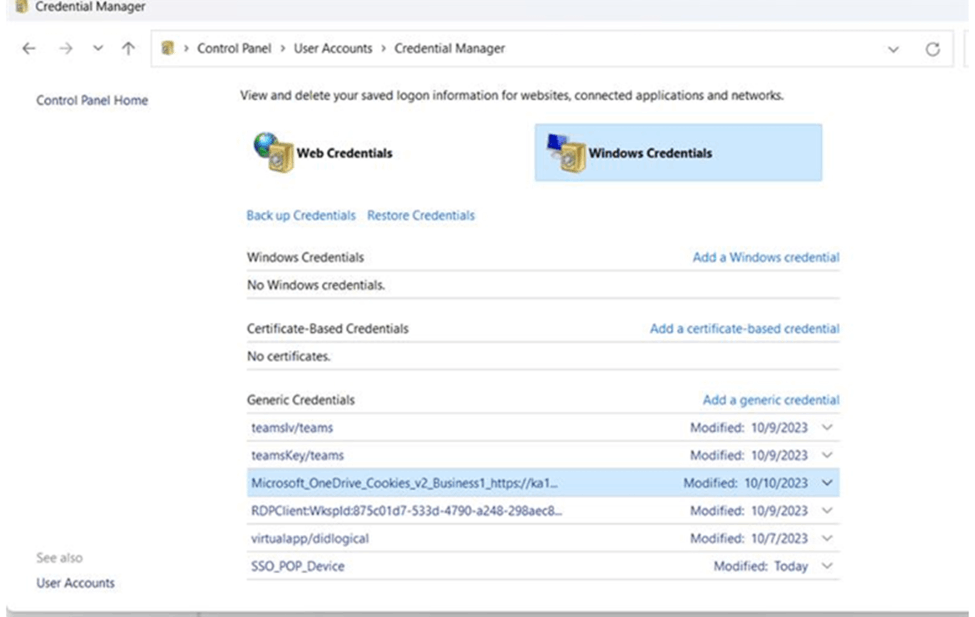Image resolution: width=975 pixels, height=617 pixels.
Task: Go up one folder level
Action: coord(128,48)
